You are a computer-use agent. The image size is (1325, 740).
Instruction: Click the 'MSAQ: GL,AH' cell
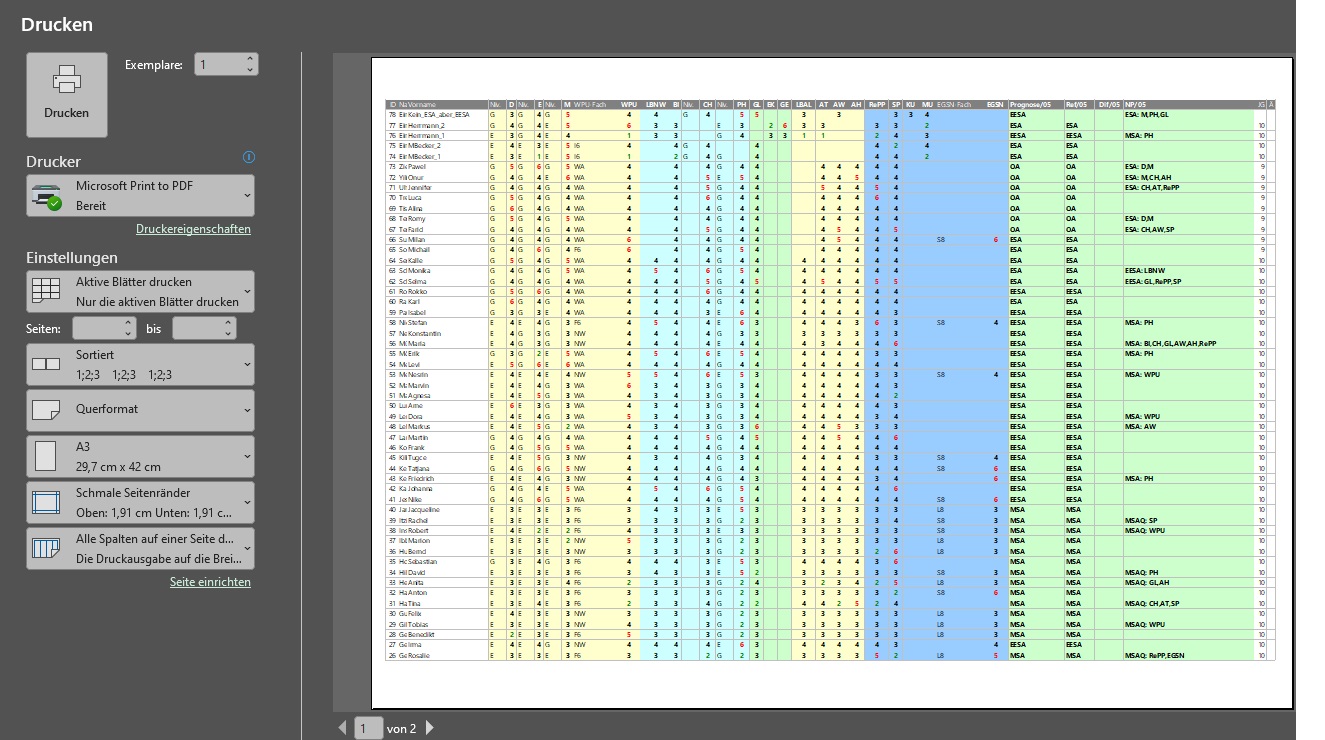(1147, 582)
